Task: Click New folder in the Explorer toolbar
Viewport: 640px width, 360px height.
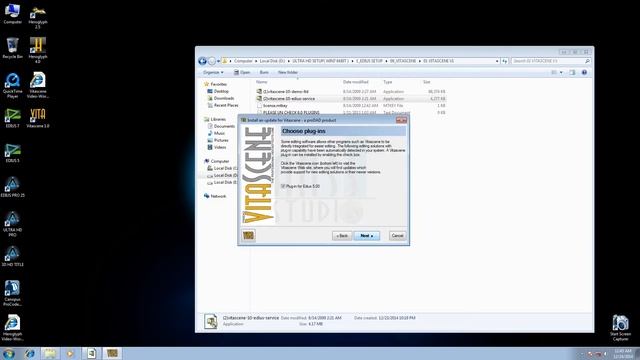Action: 288,72
